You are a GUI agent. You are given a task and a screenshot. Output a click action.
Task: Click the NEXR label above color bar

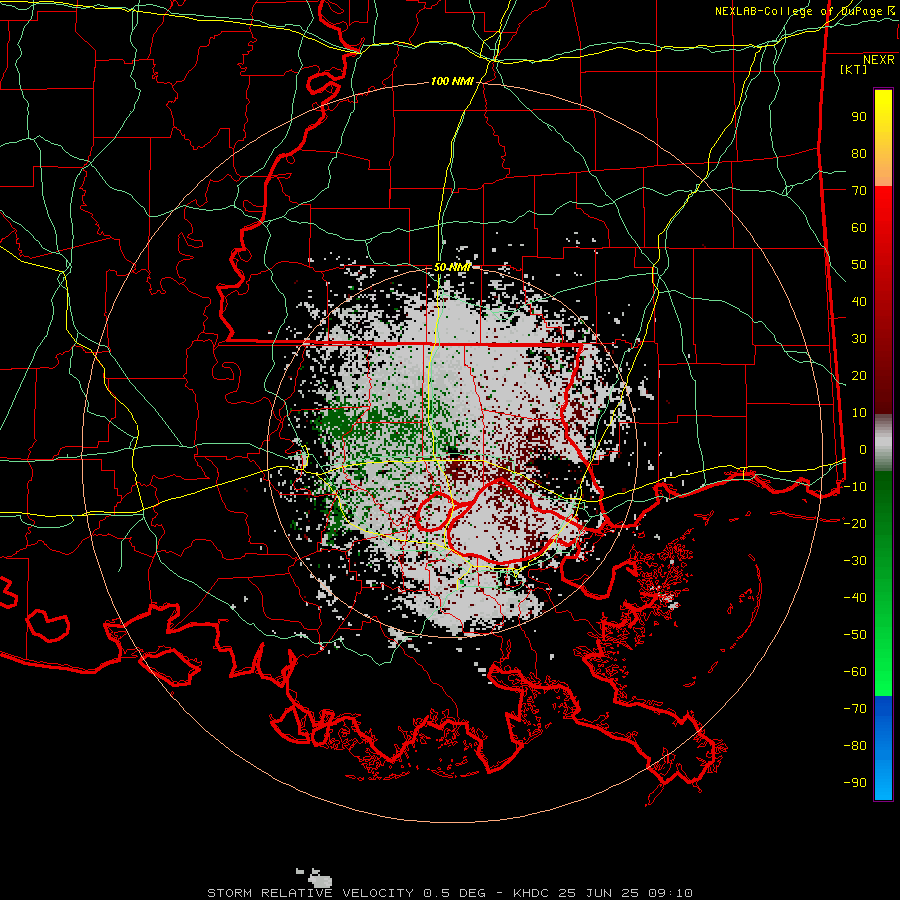(878, 60)
